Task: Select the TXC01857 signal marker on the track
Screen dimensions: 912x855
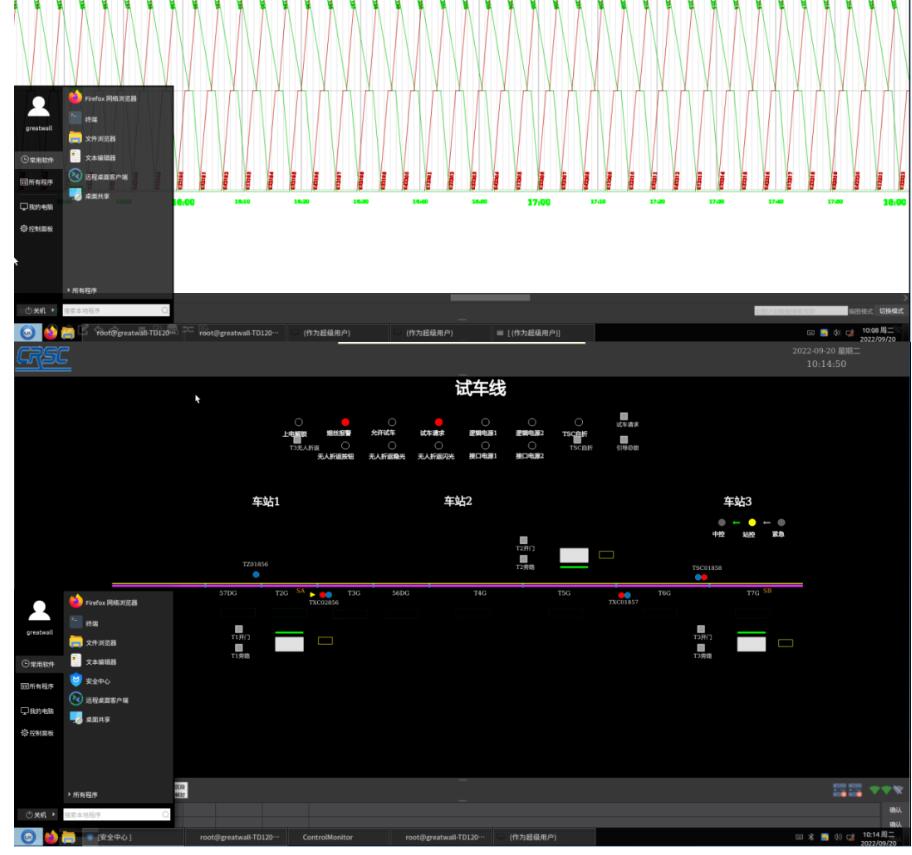Action: tap(624, 595)
